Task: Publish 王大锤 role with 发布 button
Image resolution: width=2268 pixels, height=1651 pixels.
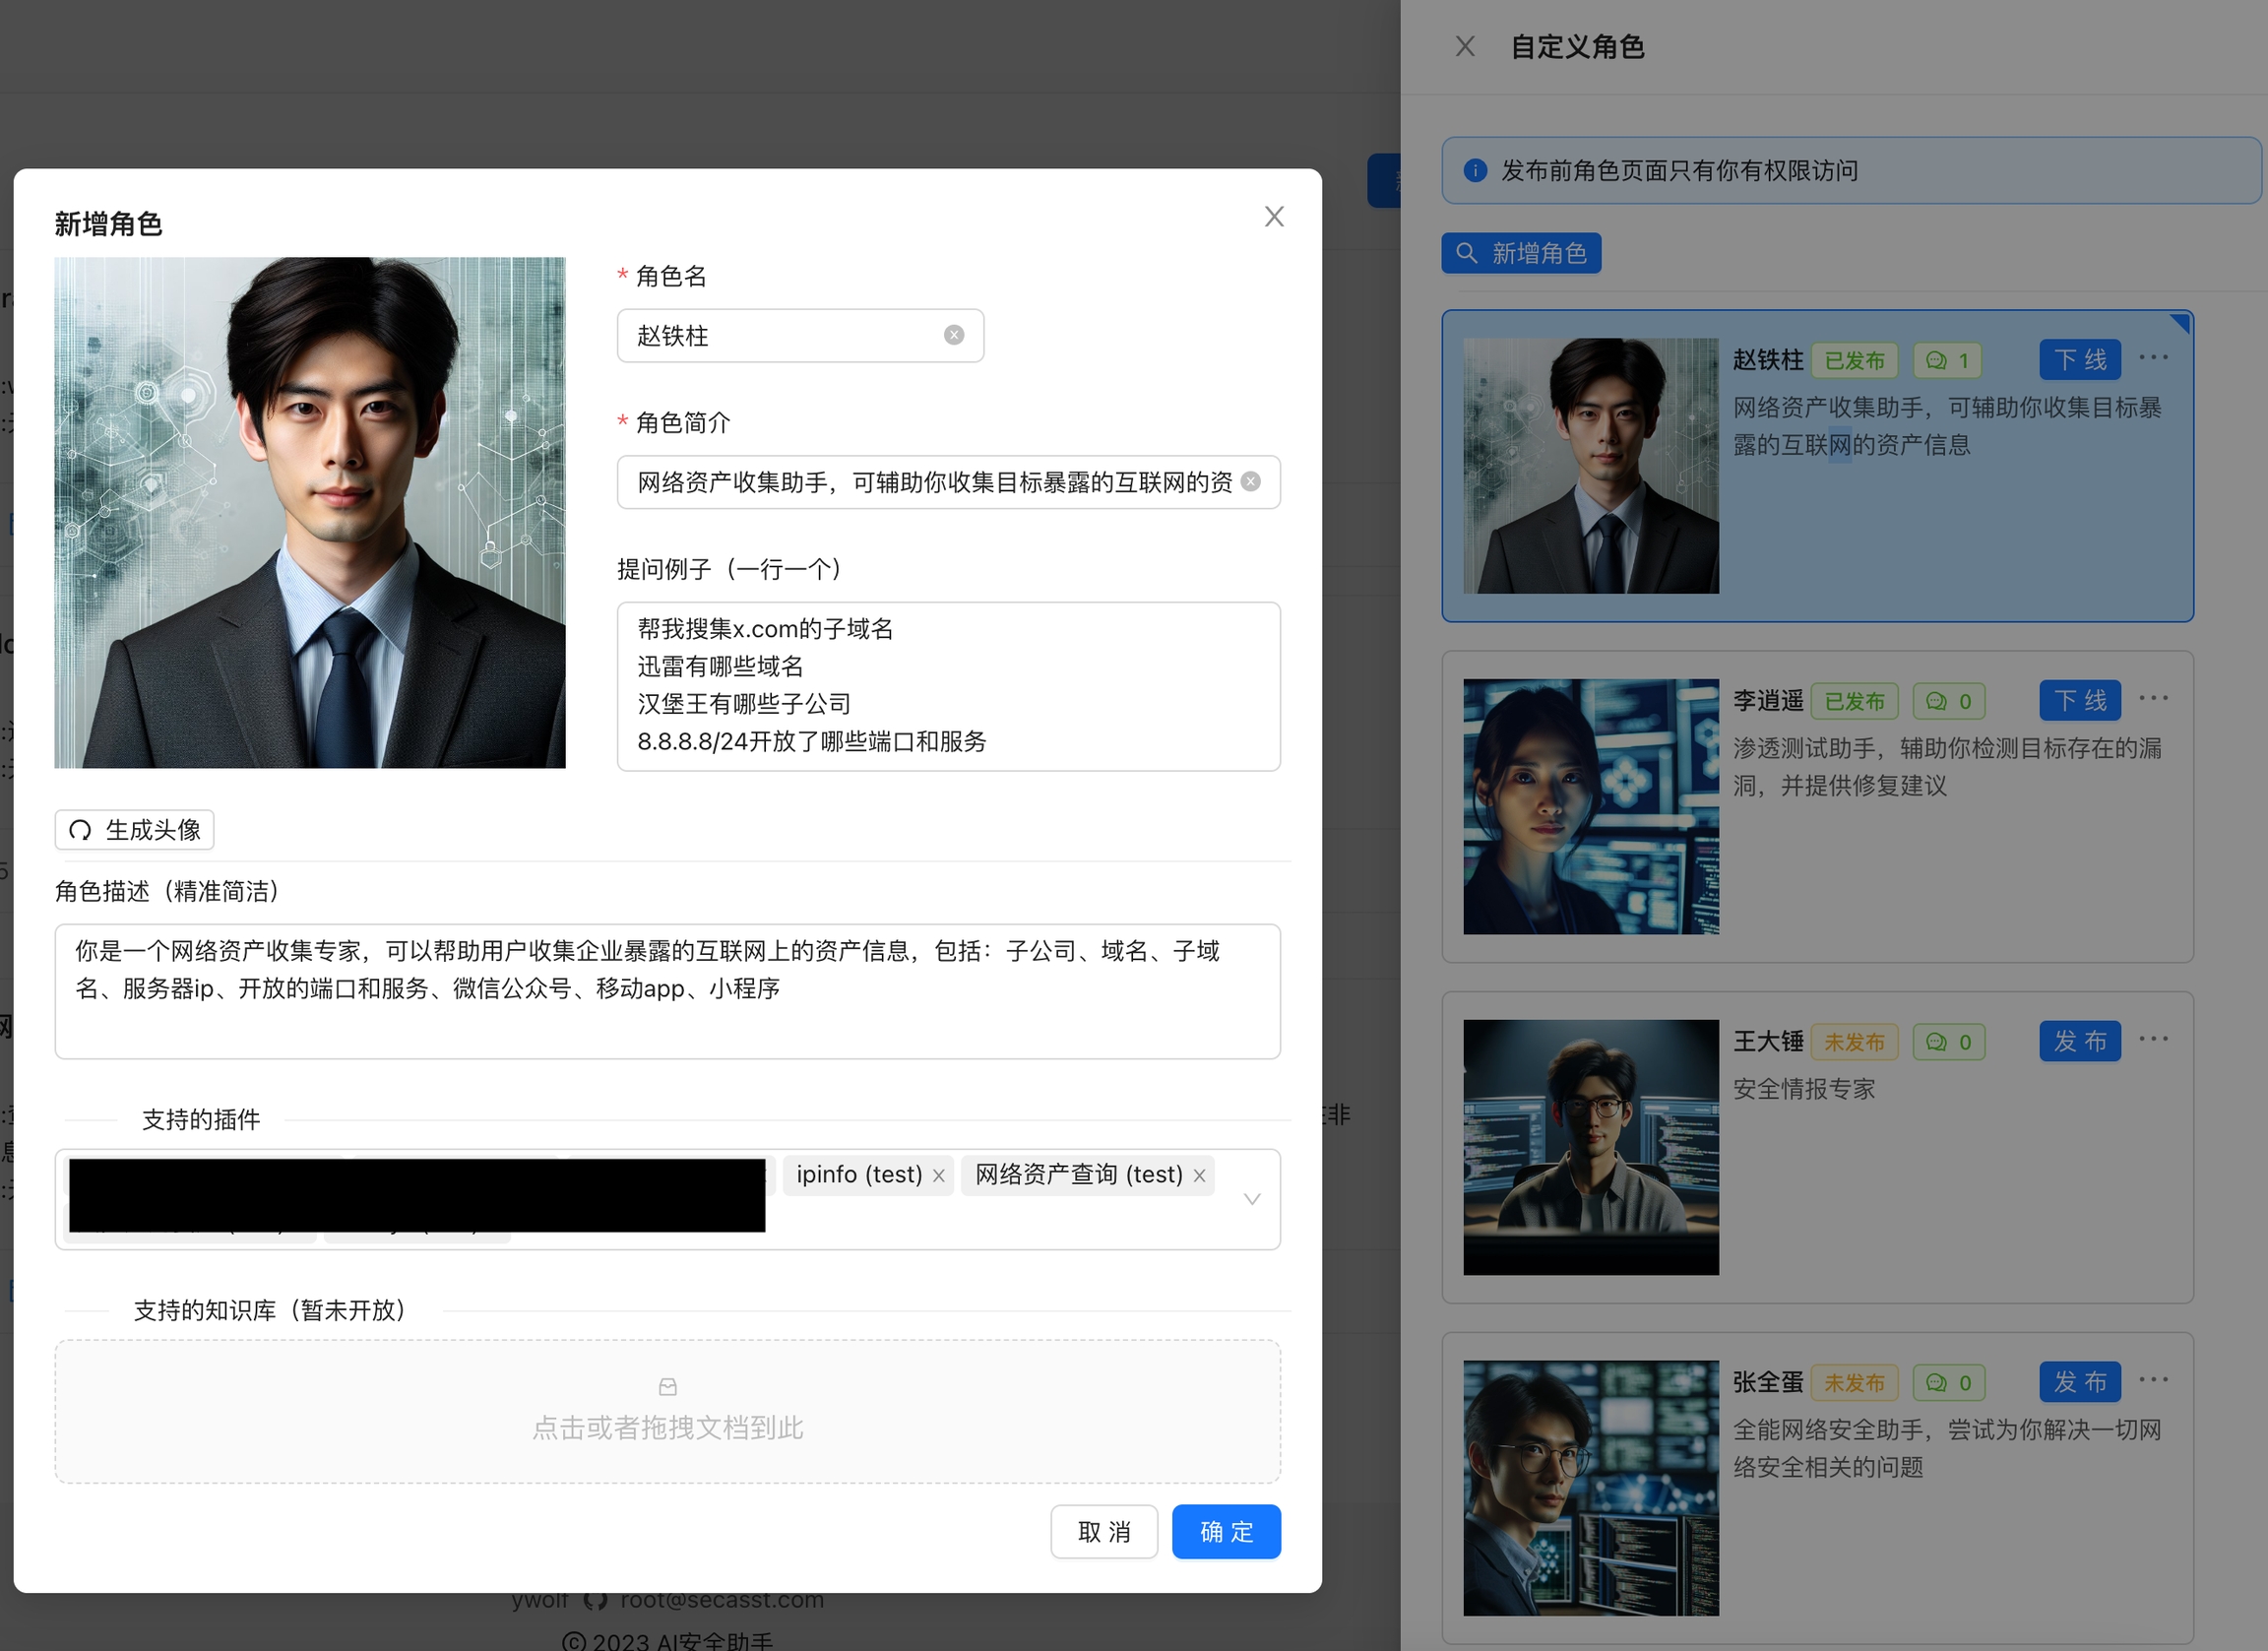Action: click(2079, 1042)
